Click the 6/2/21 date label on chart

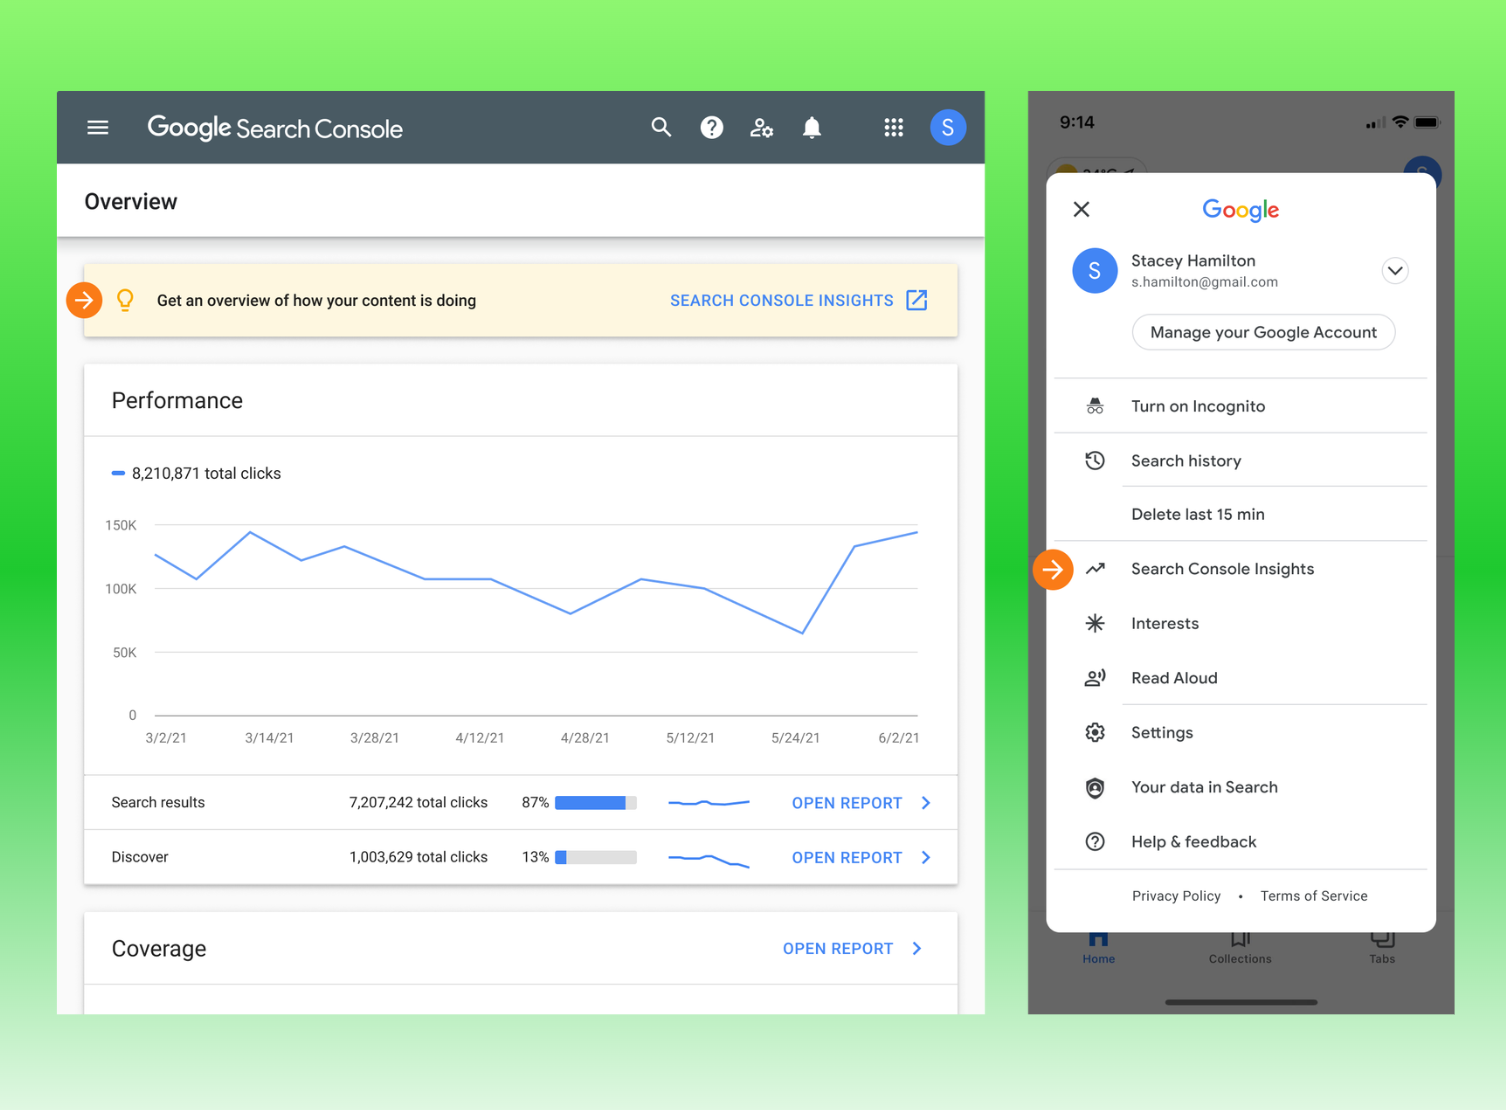point(898,738)
